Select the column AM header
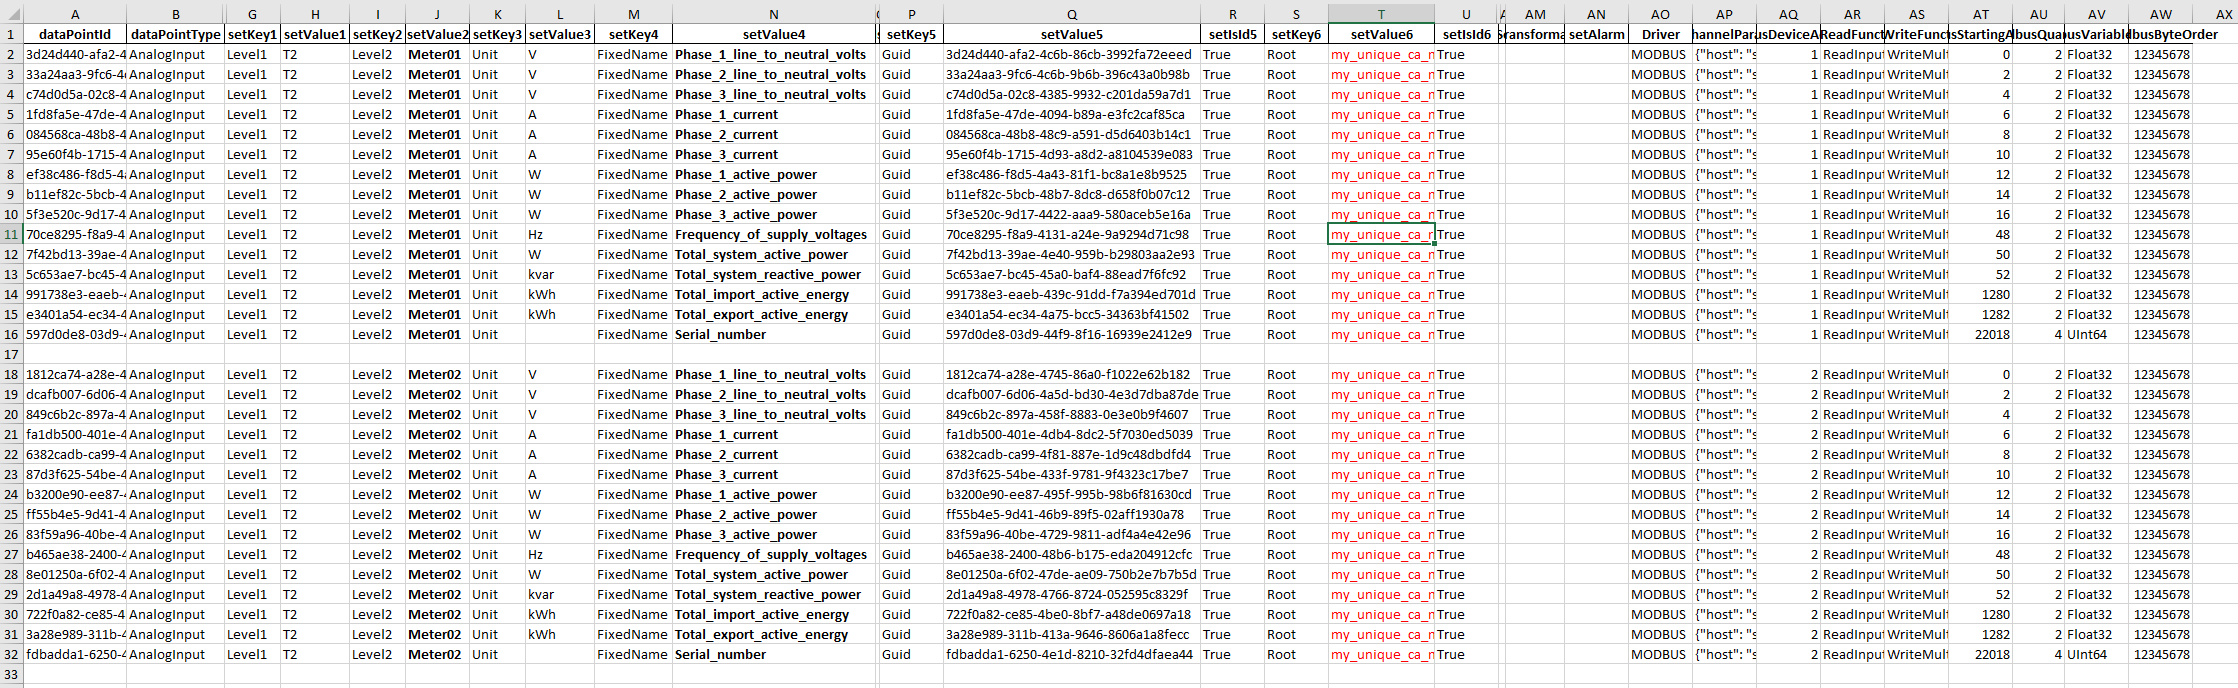Image resolution: width=2238 pixels, height=688 pixels. pyautogui.click(x=1535, y=14)
